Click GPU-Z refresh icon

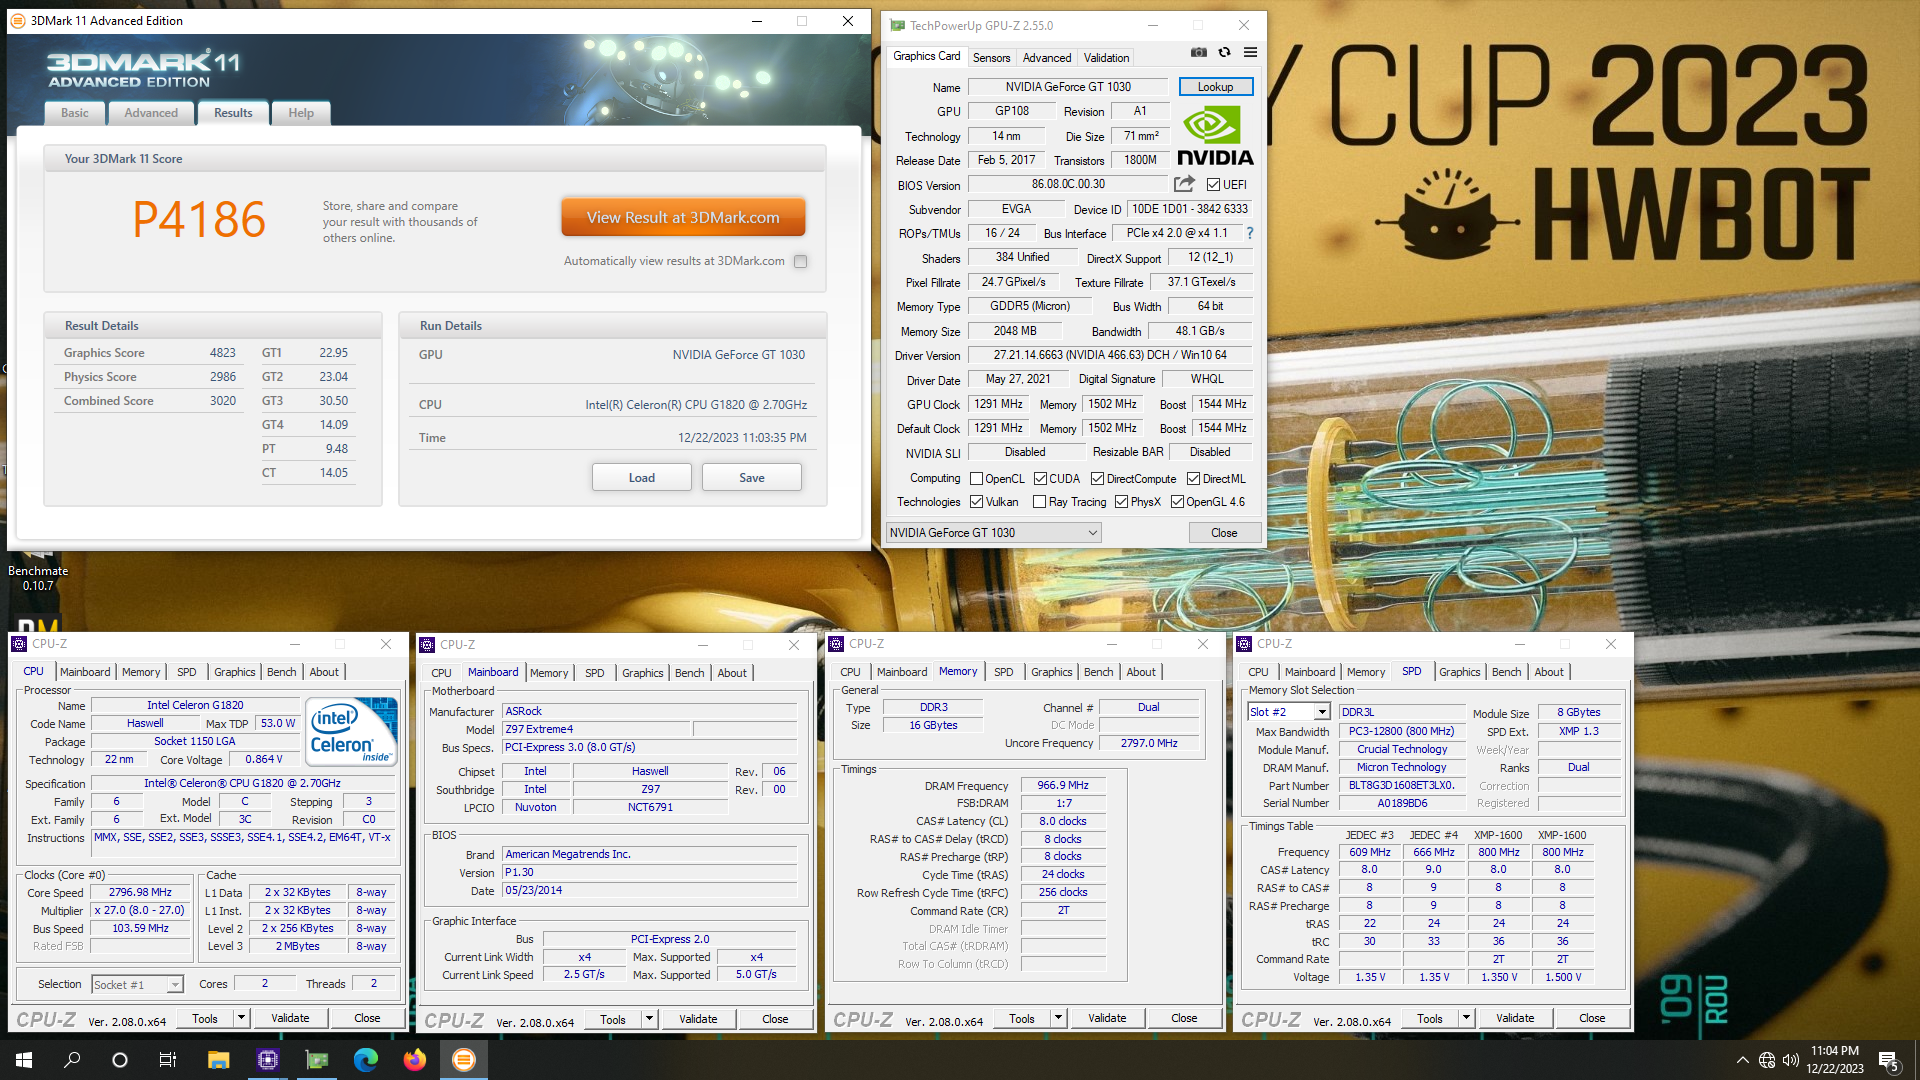(1224, 53)
